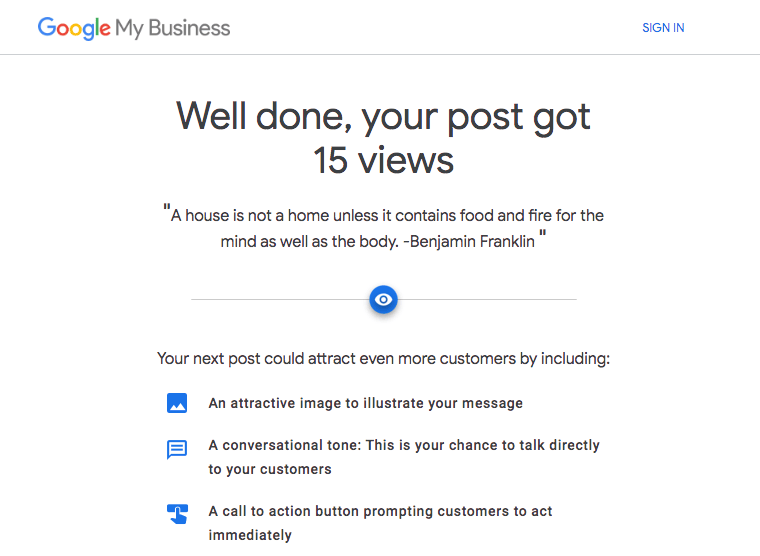Select the "Well done, your post got" heading
The width and height of the screenshot is (760, 556).
pos(384,117)
